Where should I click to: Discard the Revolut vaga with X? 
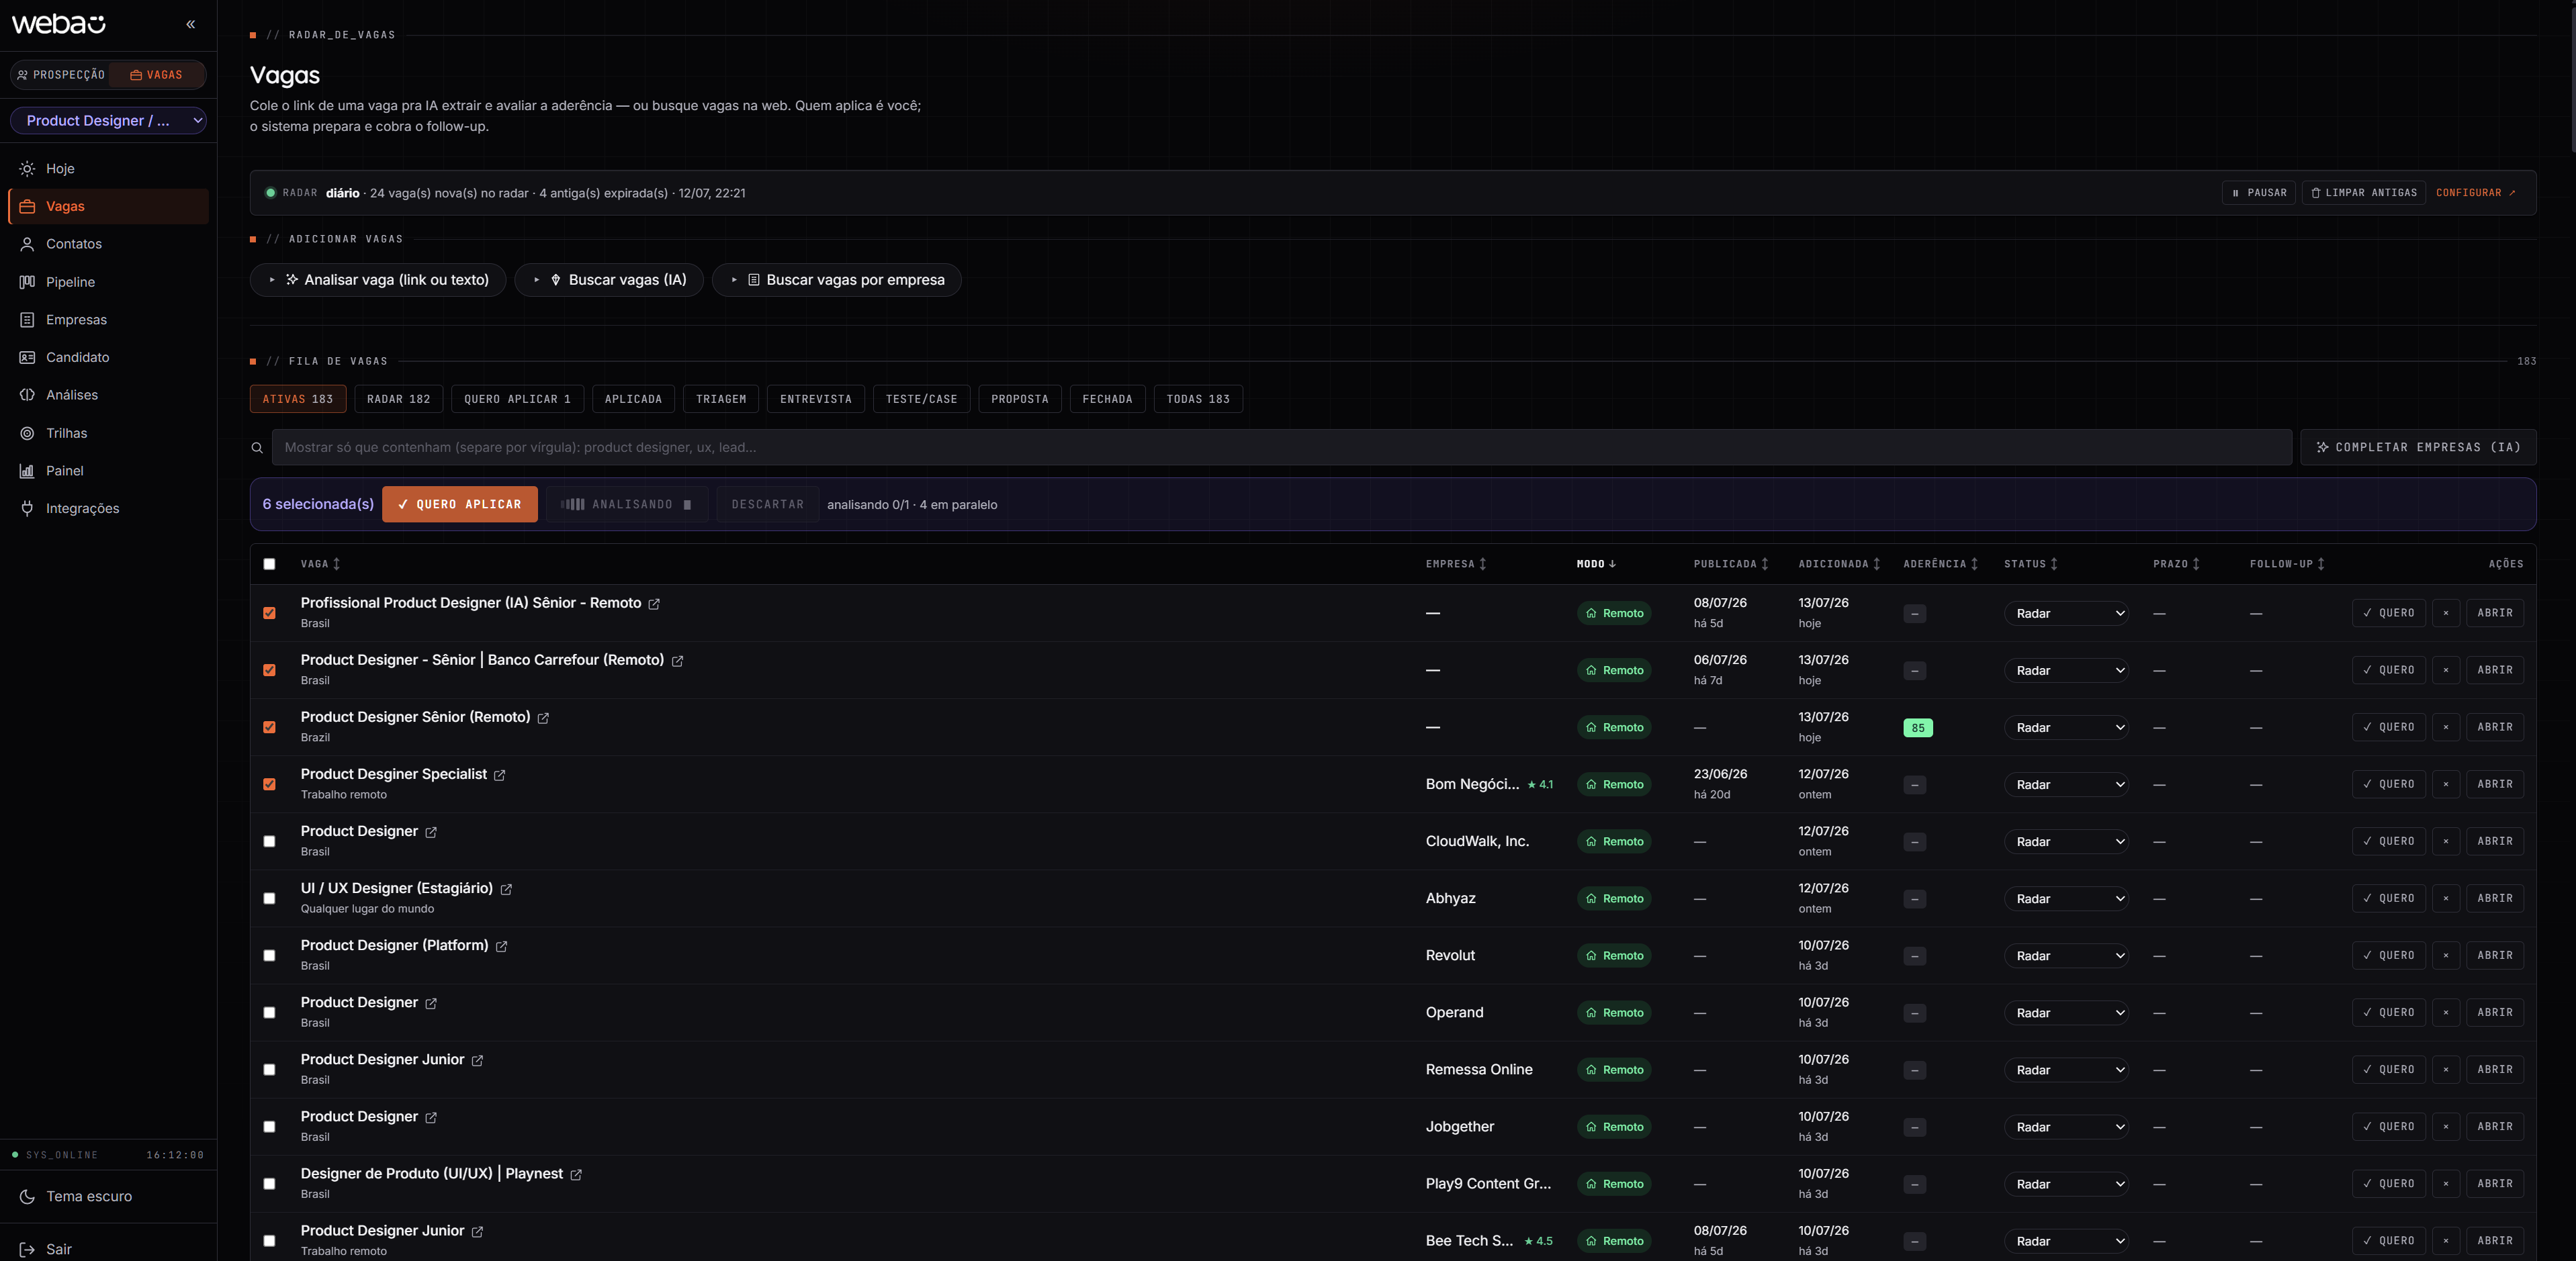point(2445,955)
